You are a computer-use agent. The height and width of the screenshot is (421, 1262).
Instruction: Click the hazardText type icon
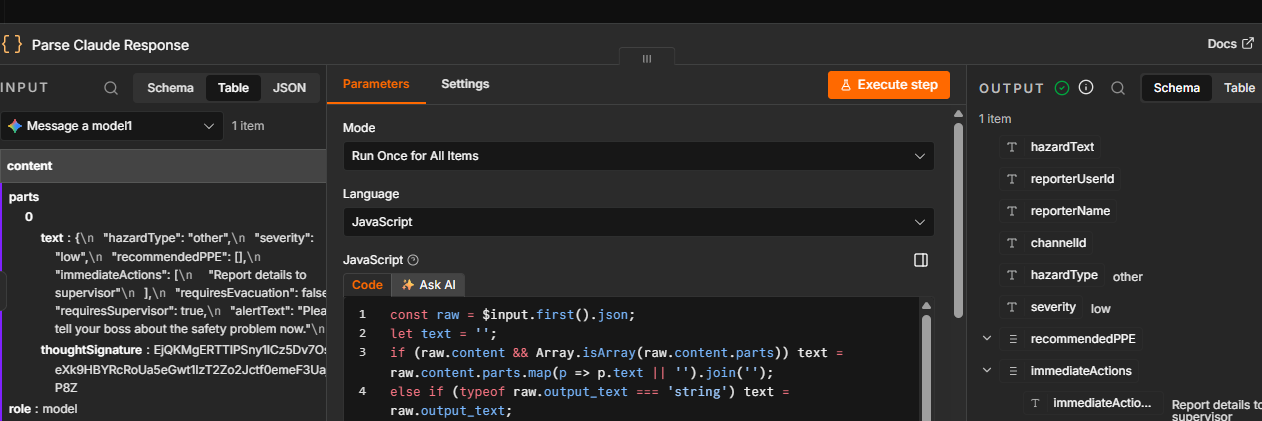coord(1012,147)
